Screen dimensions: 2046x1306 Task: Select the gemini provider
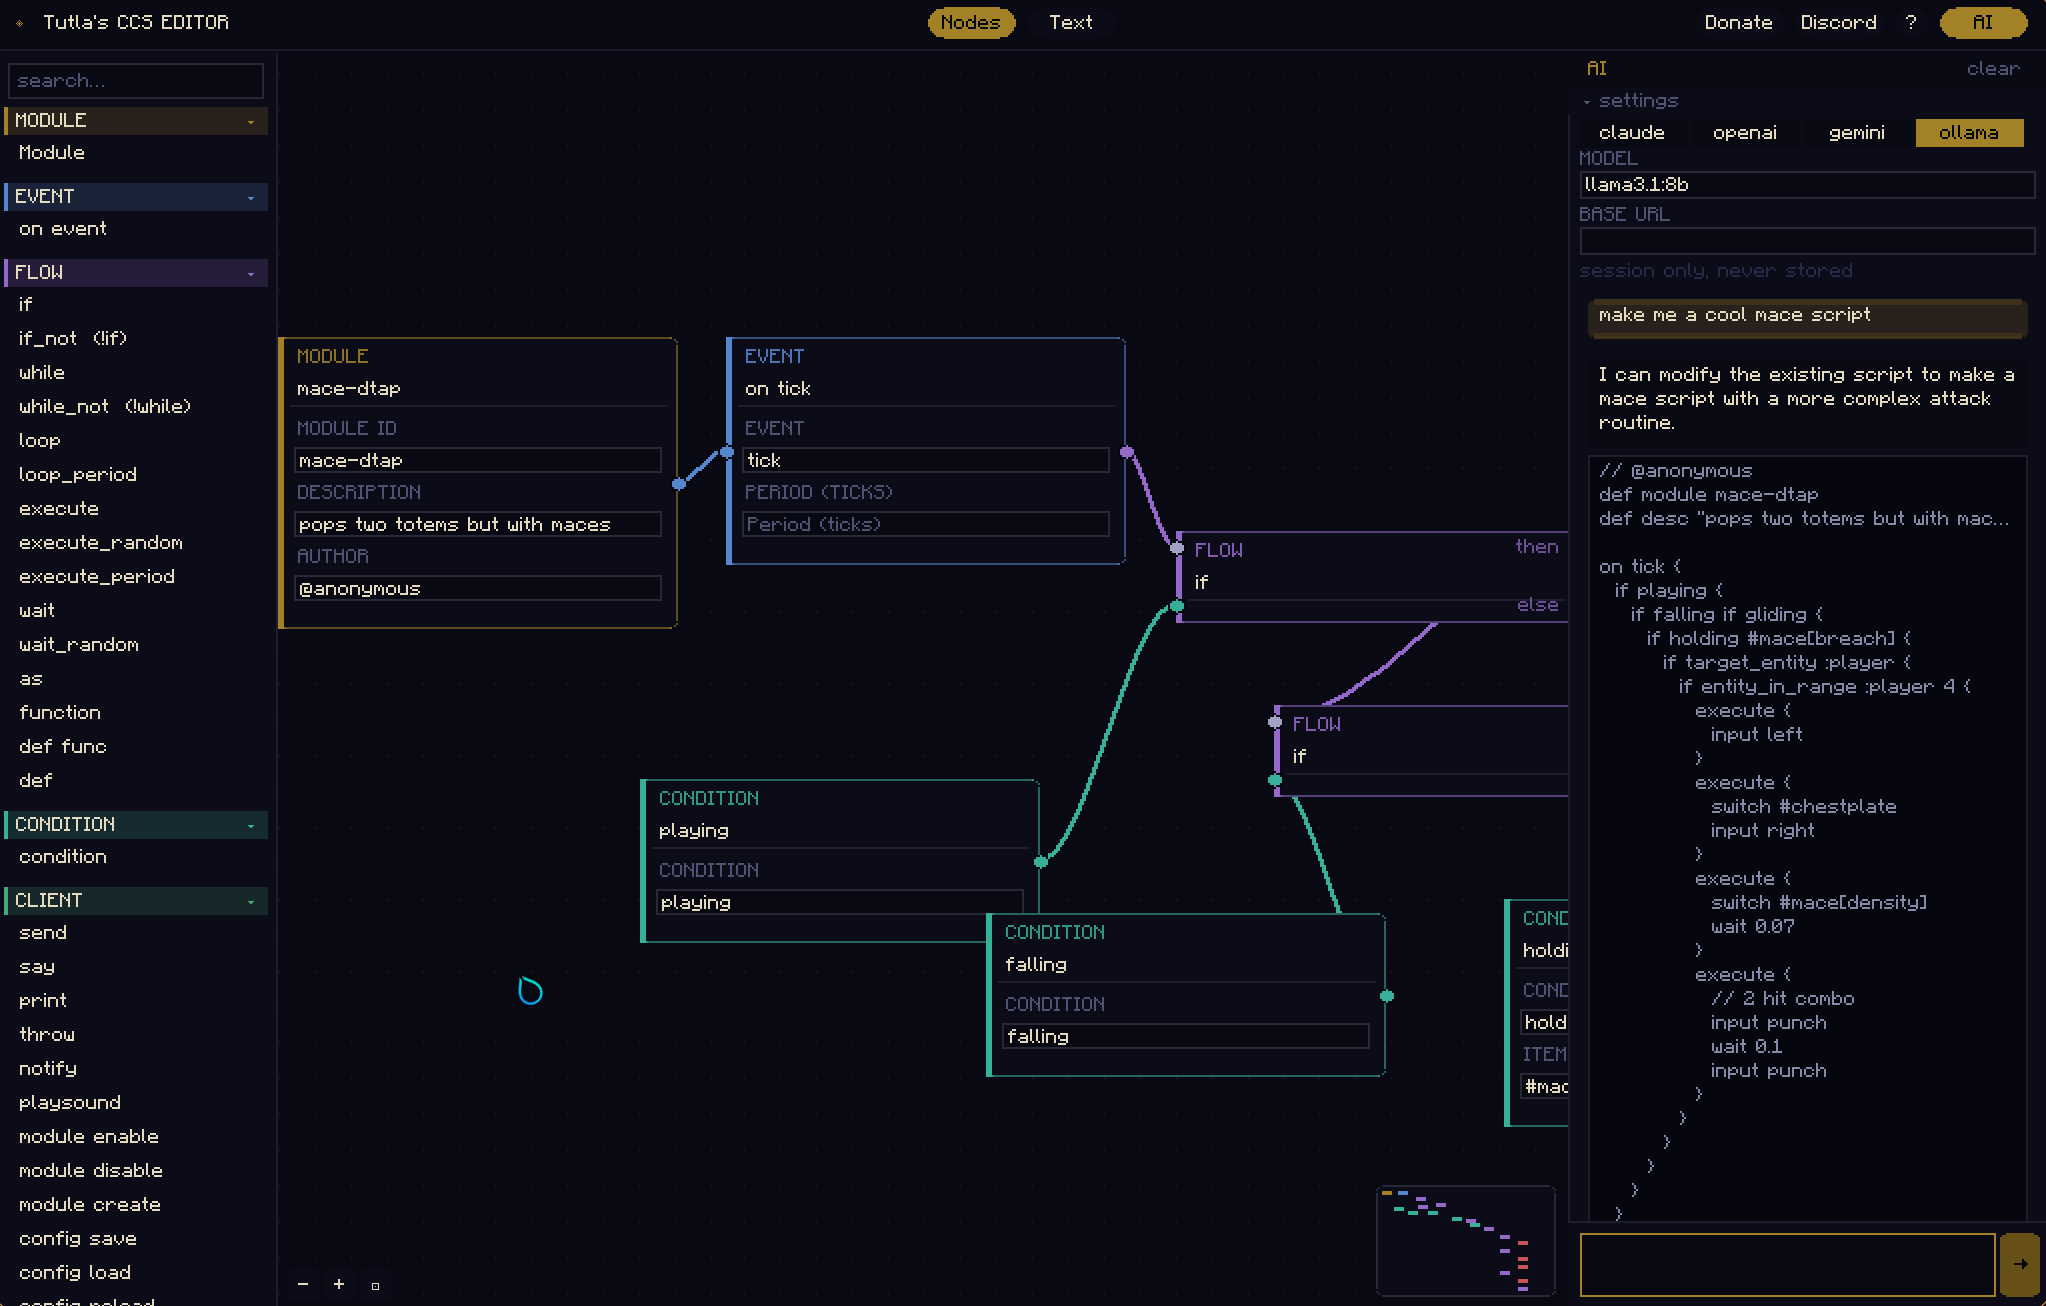click(x=1856, y=133)
